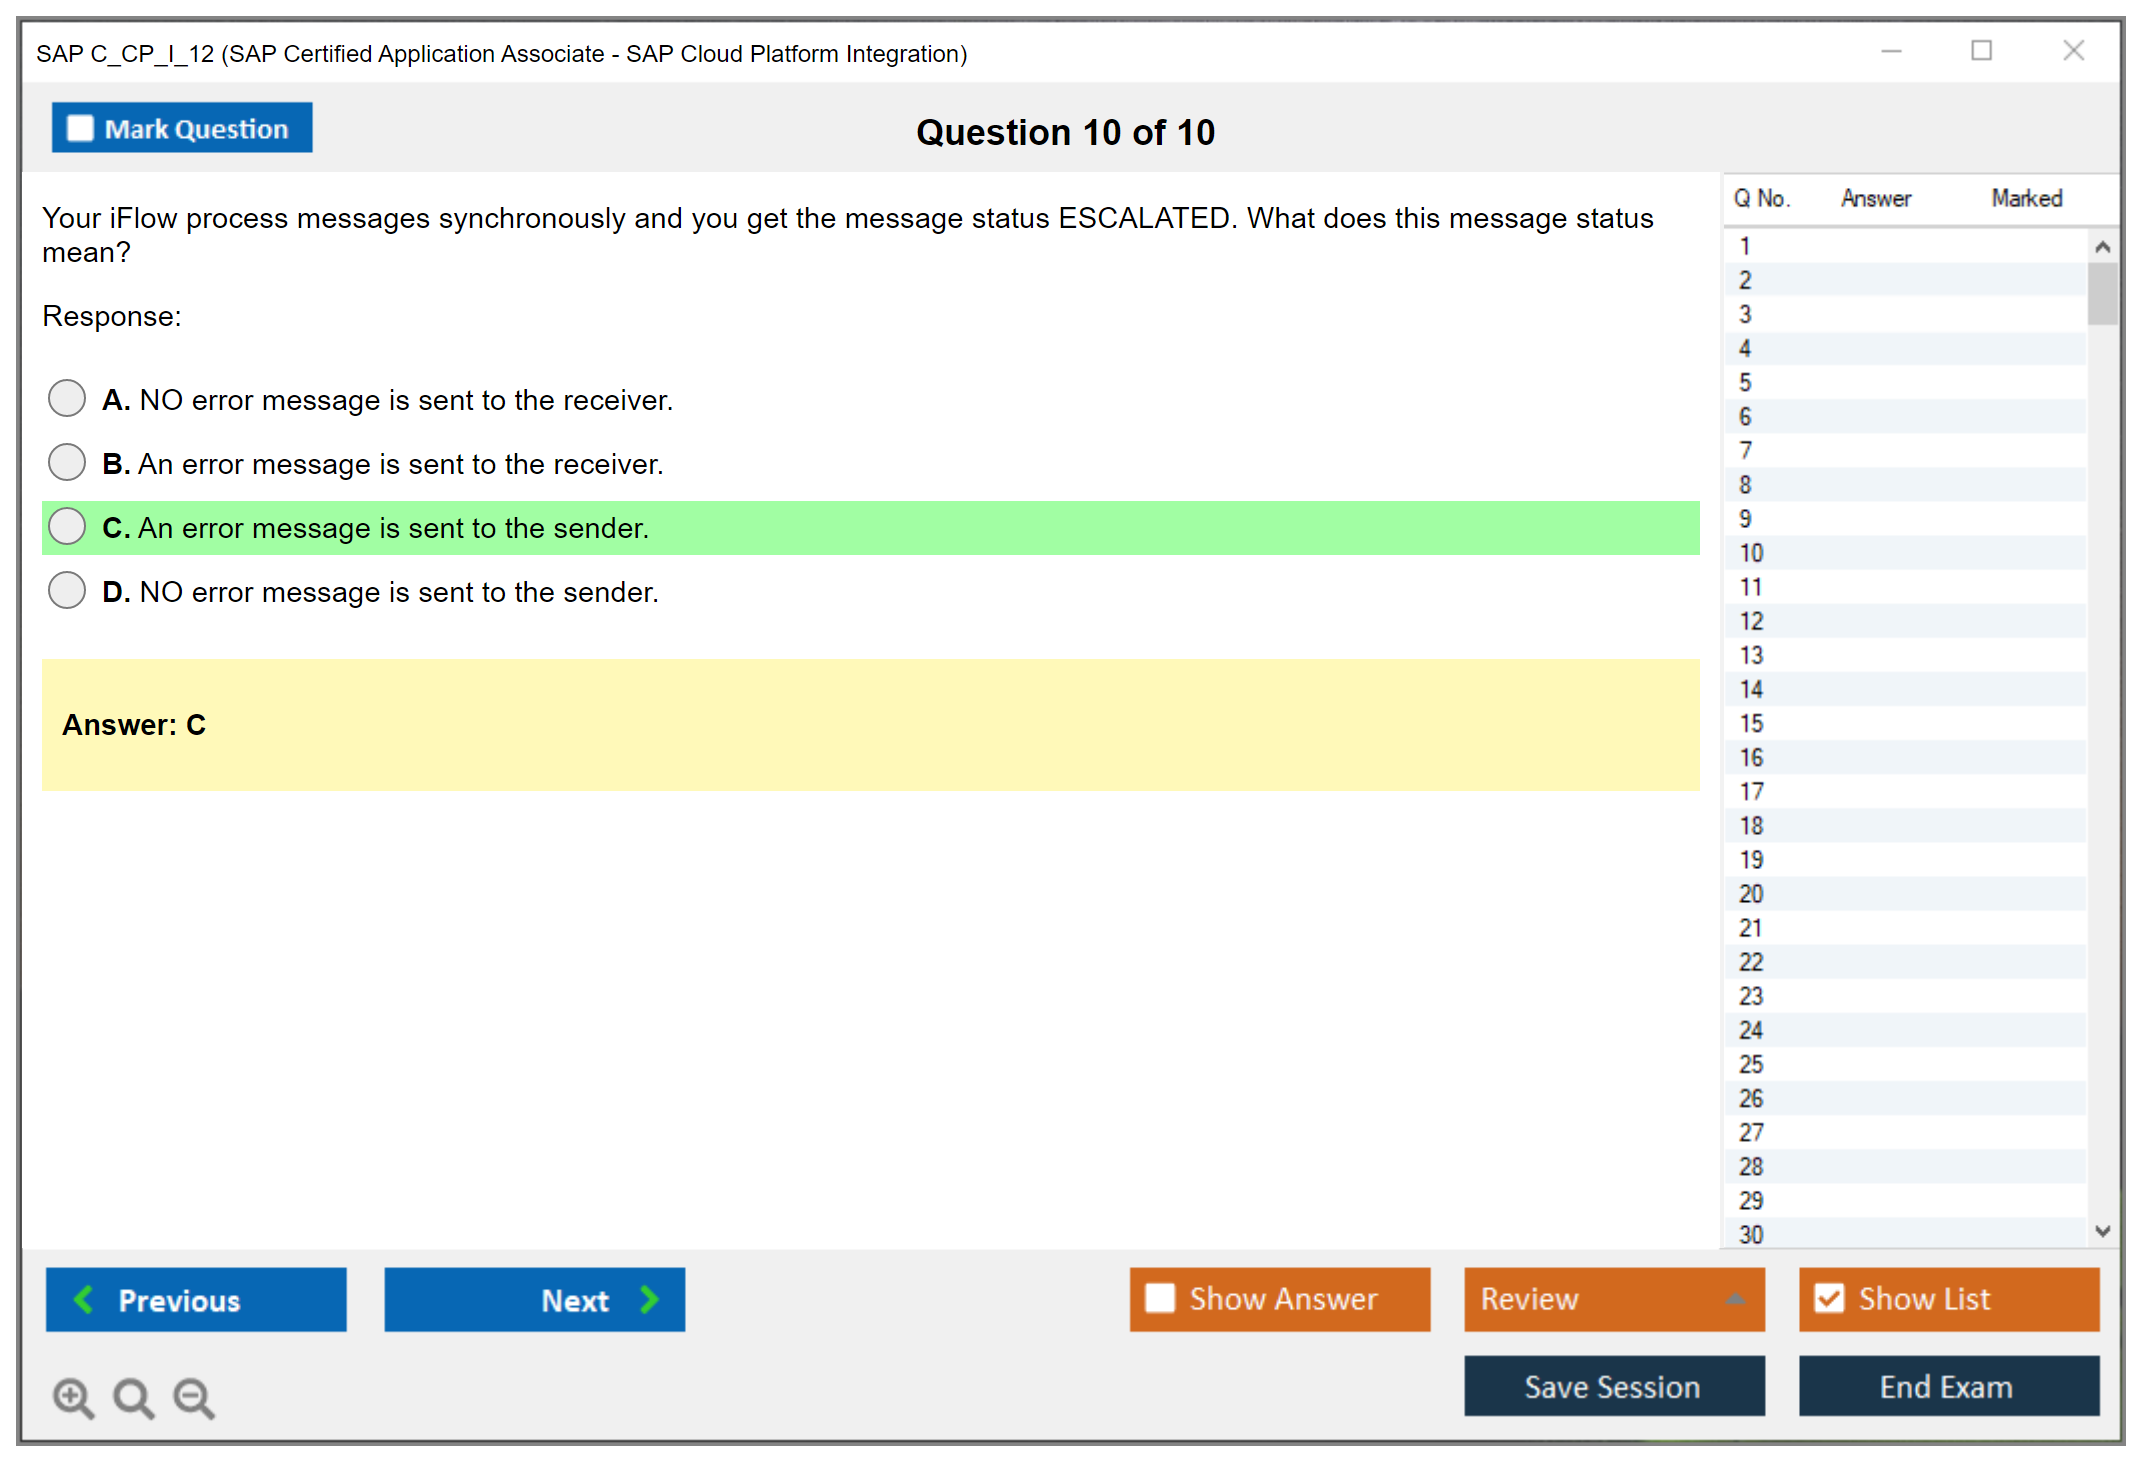Select option A radio button
2150x1470 pixels.
point(67,398)
